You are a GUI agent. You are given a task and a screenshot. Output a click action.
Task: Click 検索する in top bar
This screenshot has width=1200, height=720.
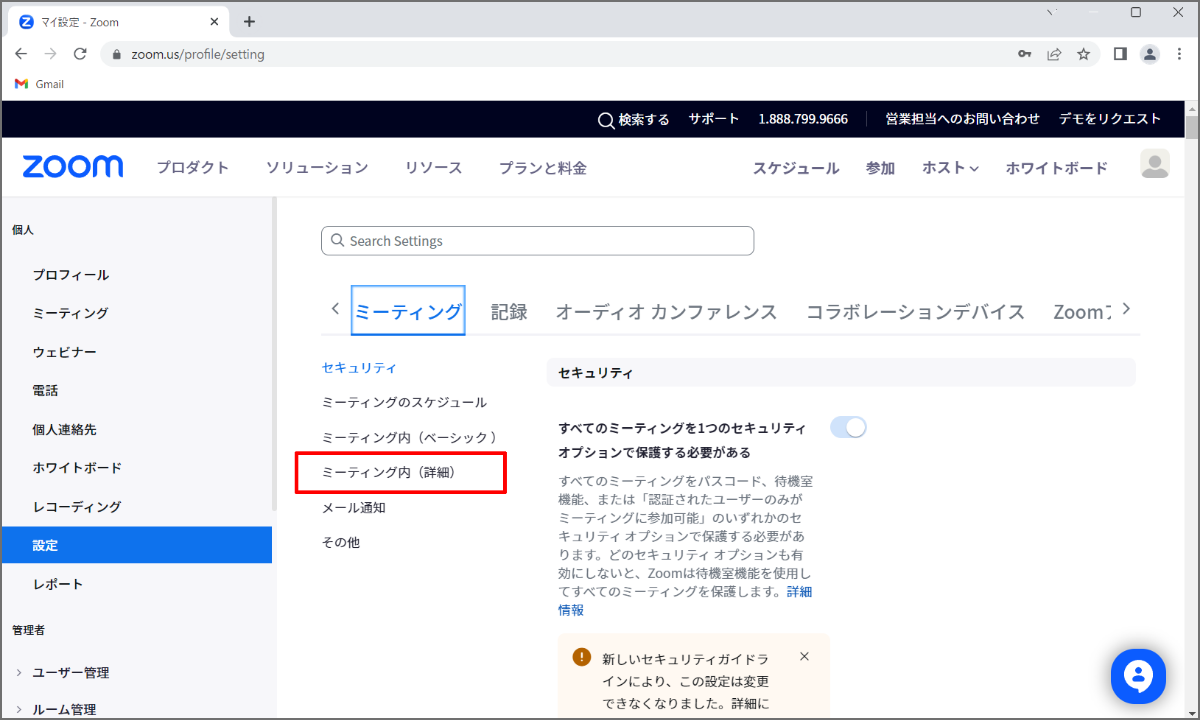(644, 119)
